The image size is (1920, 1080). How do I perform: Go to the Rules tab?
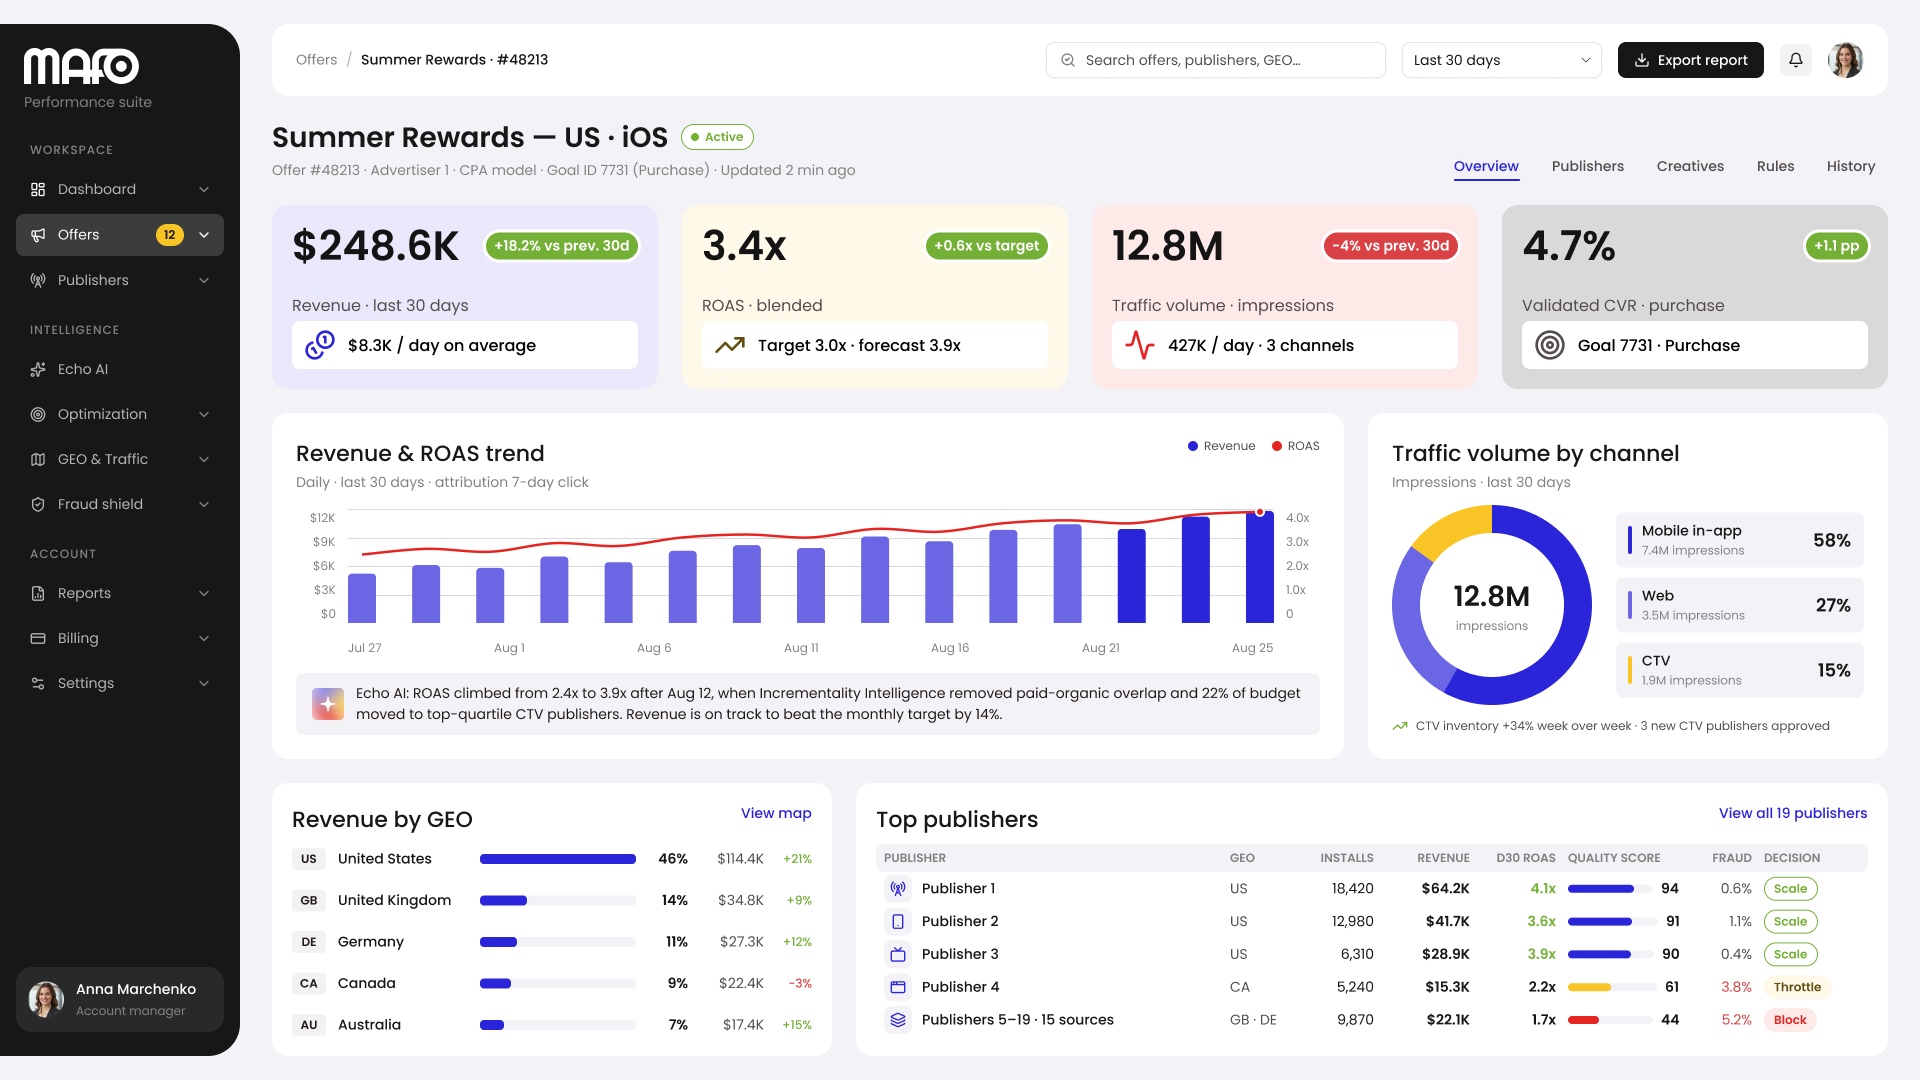1776,166
